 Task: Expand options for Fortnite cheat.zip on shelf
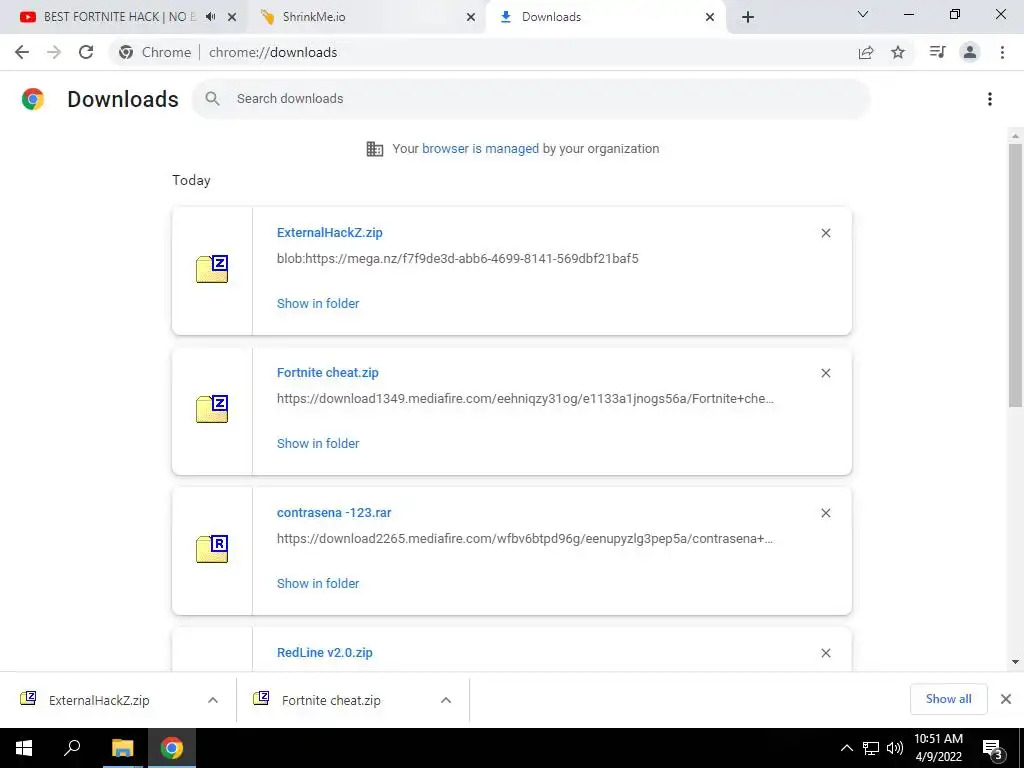[x=446, y=700]
